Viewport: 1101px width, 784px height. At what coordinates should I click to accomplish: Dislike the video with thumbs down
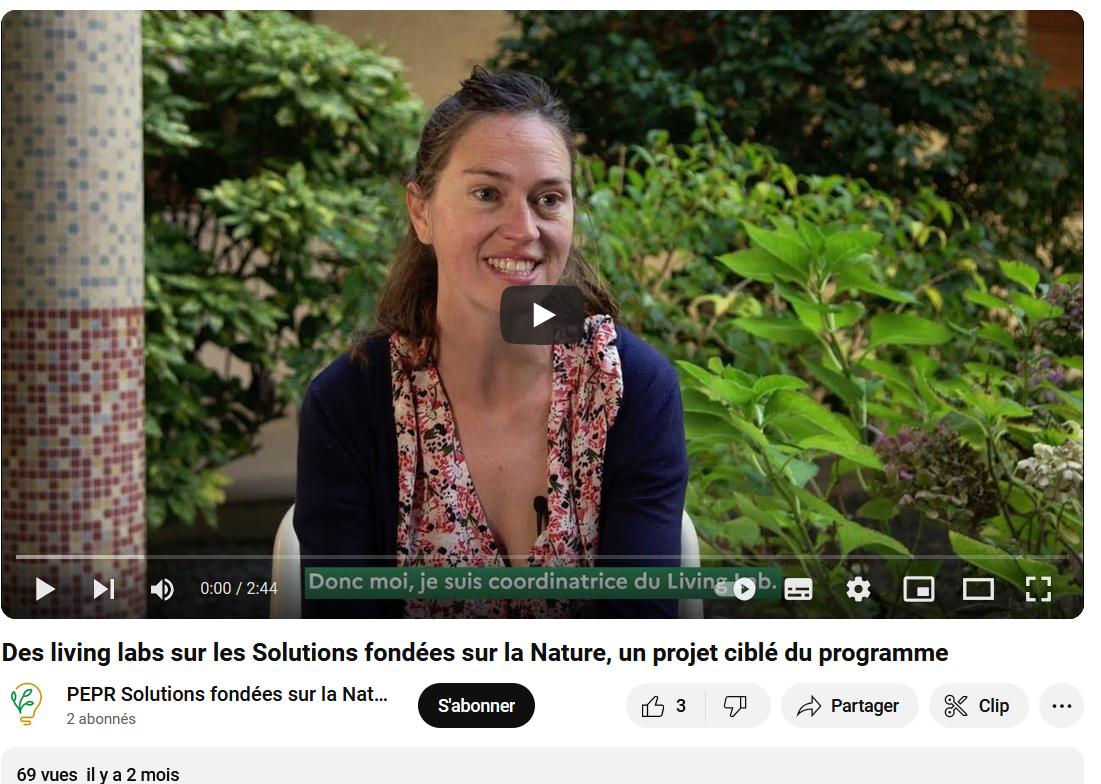click(x=736, y=705)
